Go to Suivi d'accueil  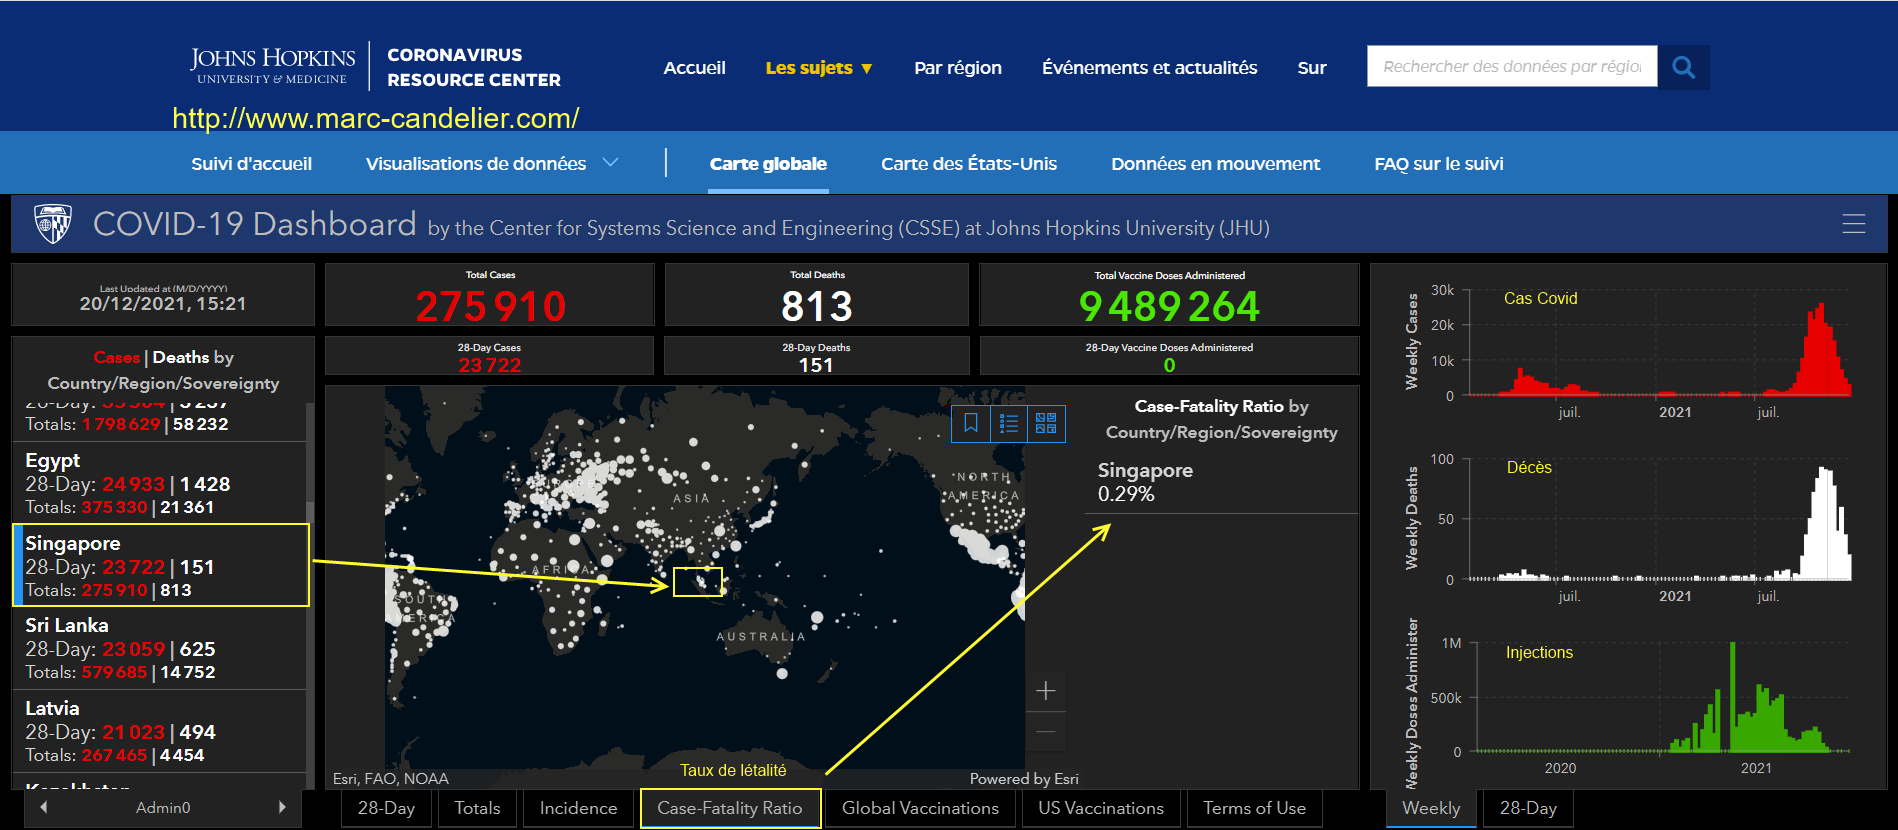252,163
